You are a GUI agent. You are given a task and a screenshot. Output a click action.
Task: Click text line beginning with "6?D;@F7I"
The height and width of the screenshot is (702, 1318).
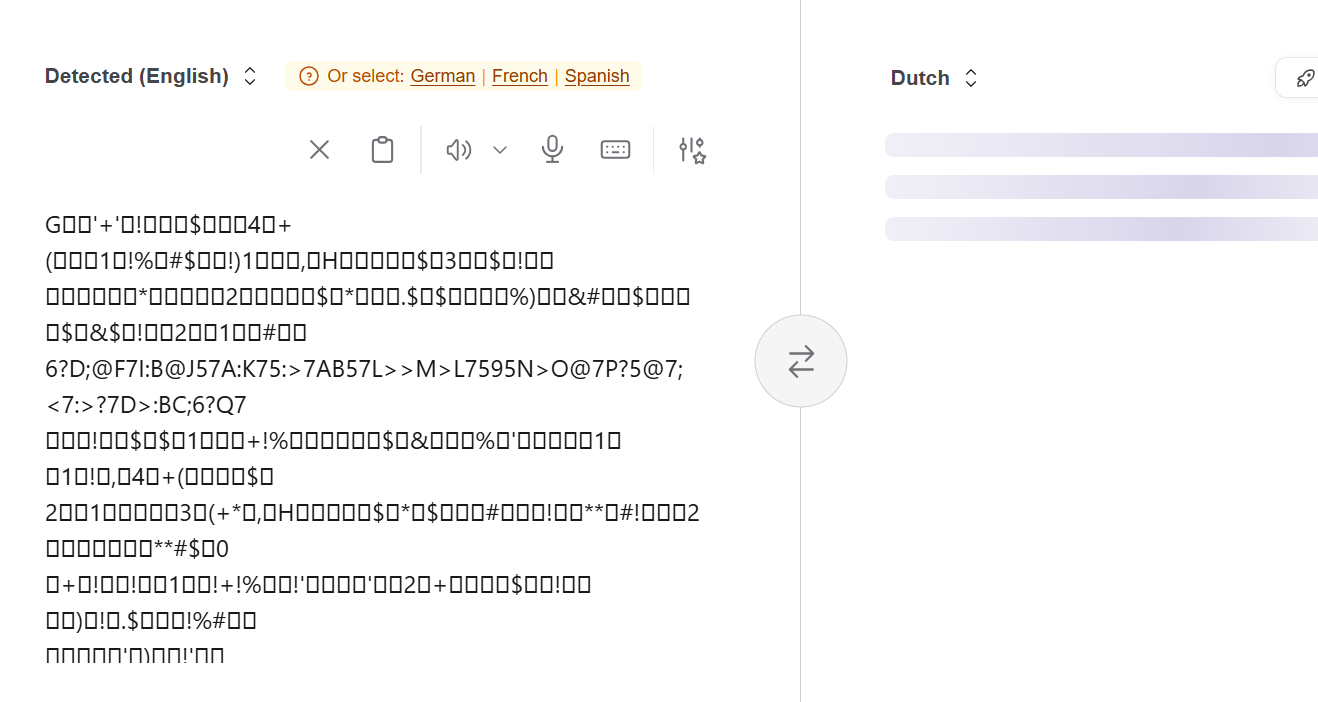364,369
